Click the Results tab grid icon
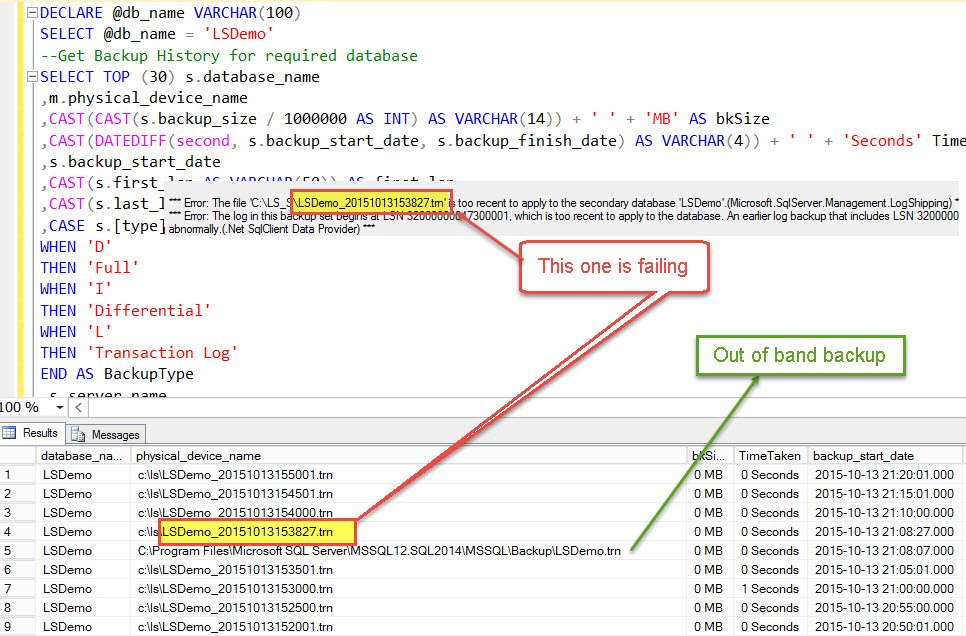This screenshot has width=966, height=636. [x=10, y=434]
